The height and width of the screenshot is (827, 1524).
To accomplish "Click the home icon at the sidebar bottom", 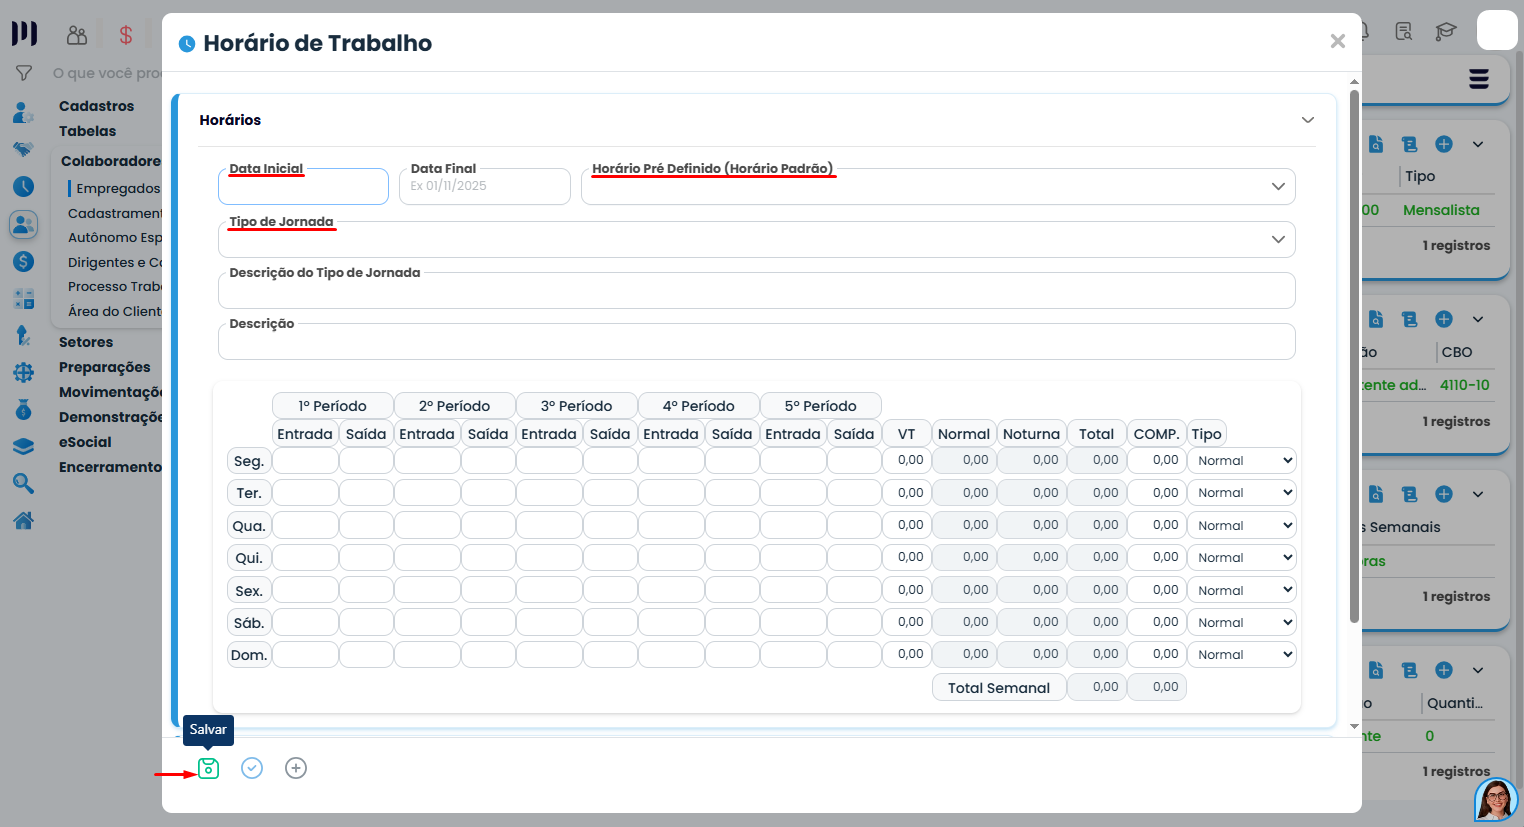I will coord(23,519).
